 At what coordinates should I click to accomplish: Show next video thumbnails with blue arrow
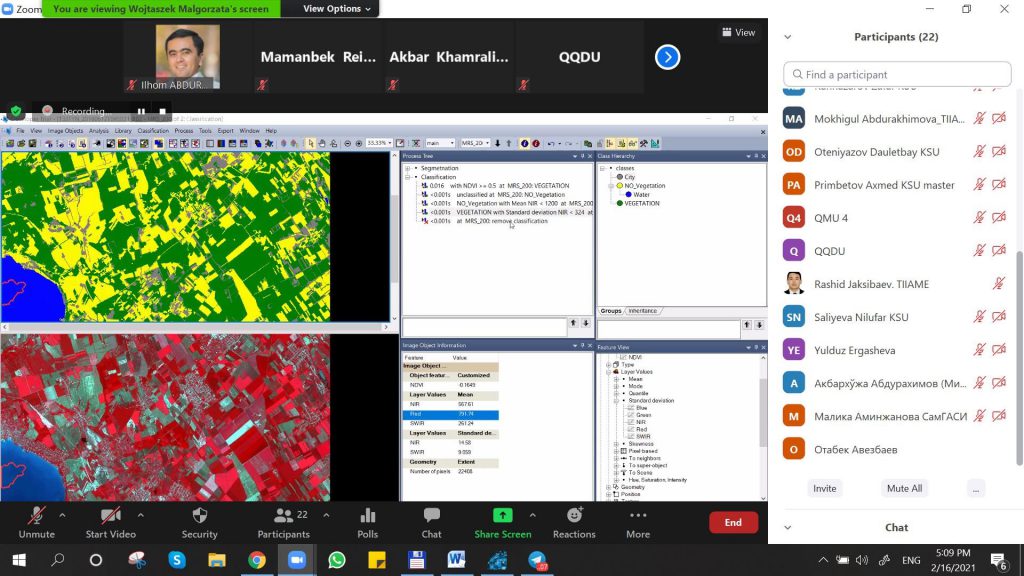[667, 57]
